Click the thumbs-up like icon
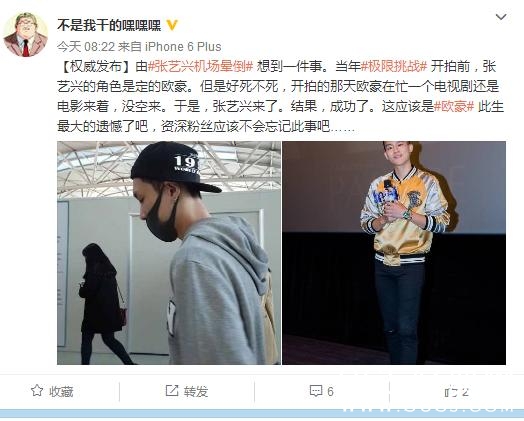The width and height of the screenshot is (524, 421). (x=450, y=392)
